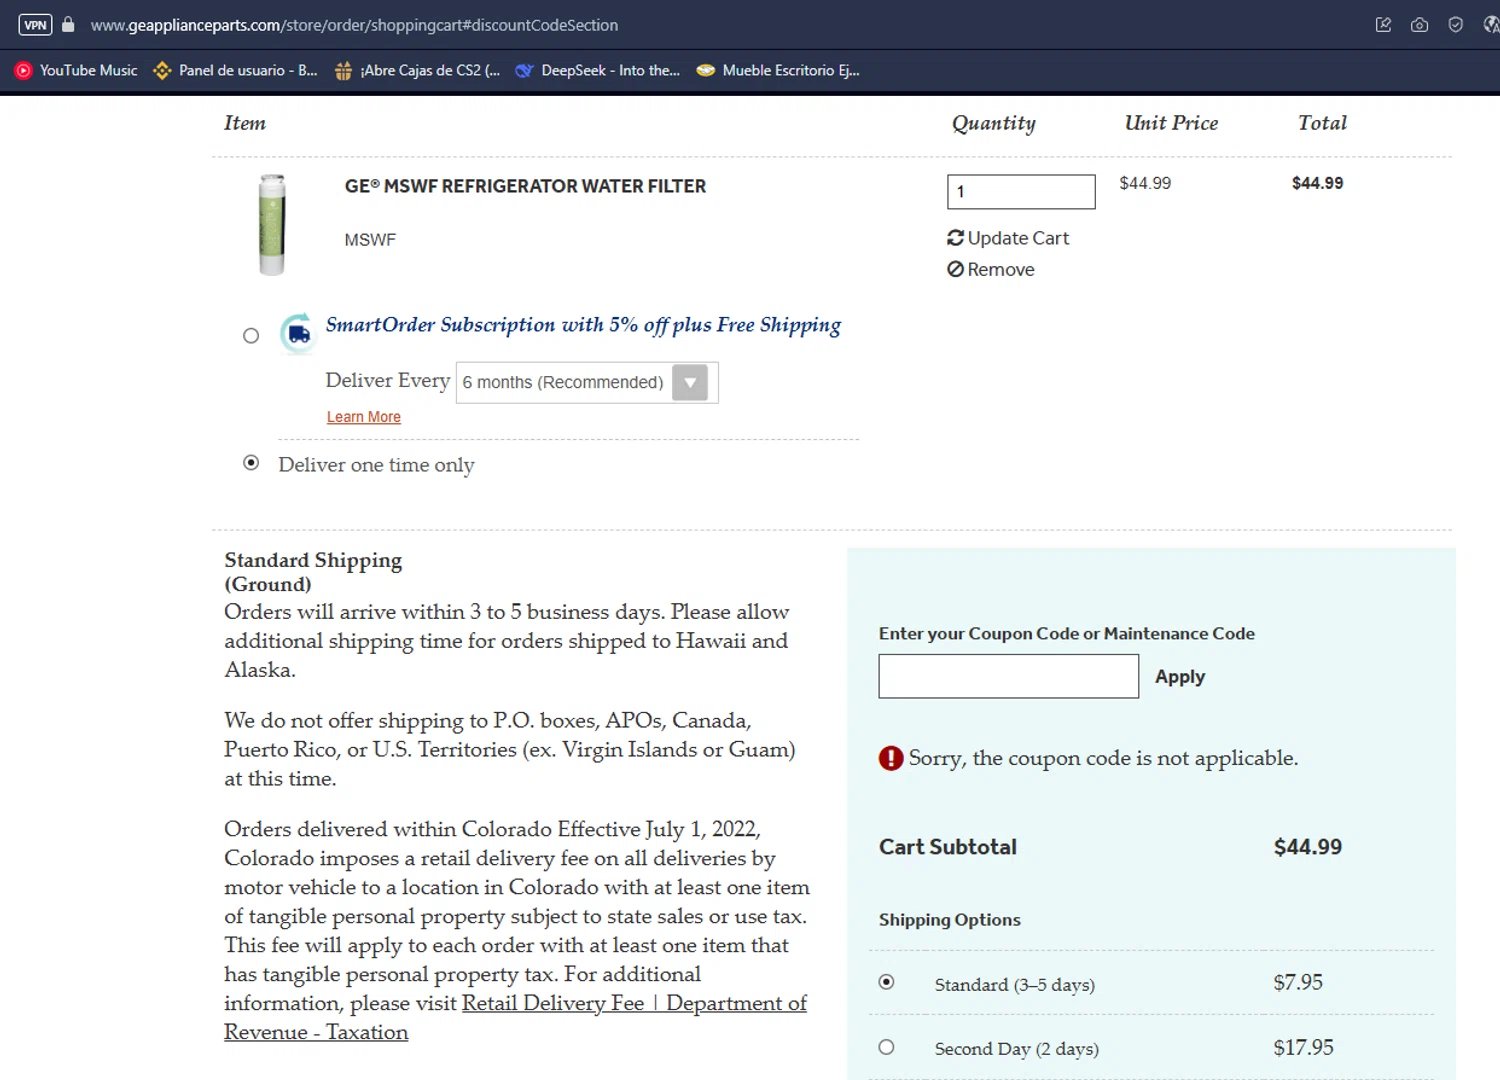This screenshot has width=1500, height=1080.
Task: Click the $17.95 second day price
Action: [1303, 1047]
